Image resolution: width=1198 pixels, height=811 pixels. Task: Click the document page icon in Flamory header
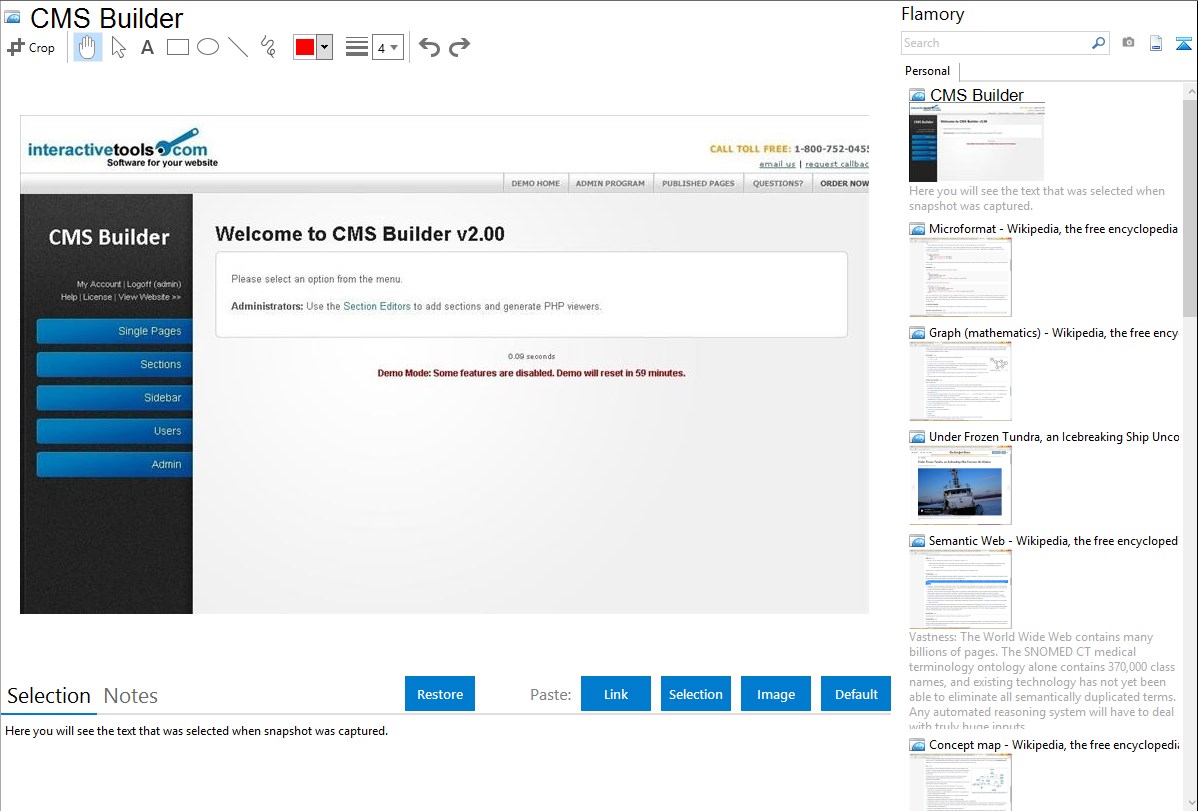1156,43
